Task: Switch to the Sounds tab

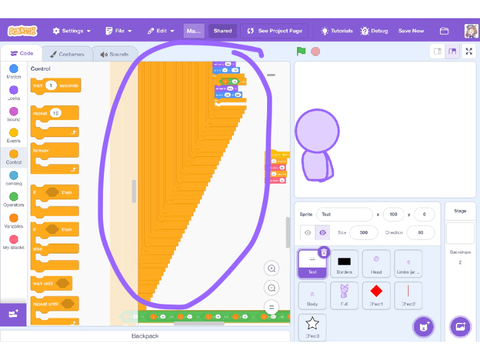Action: [114, 54]
